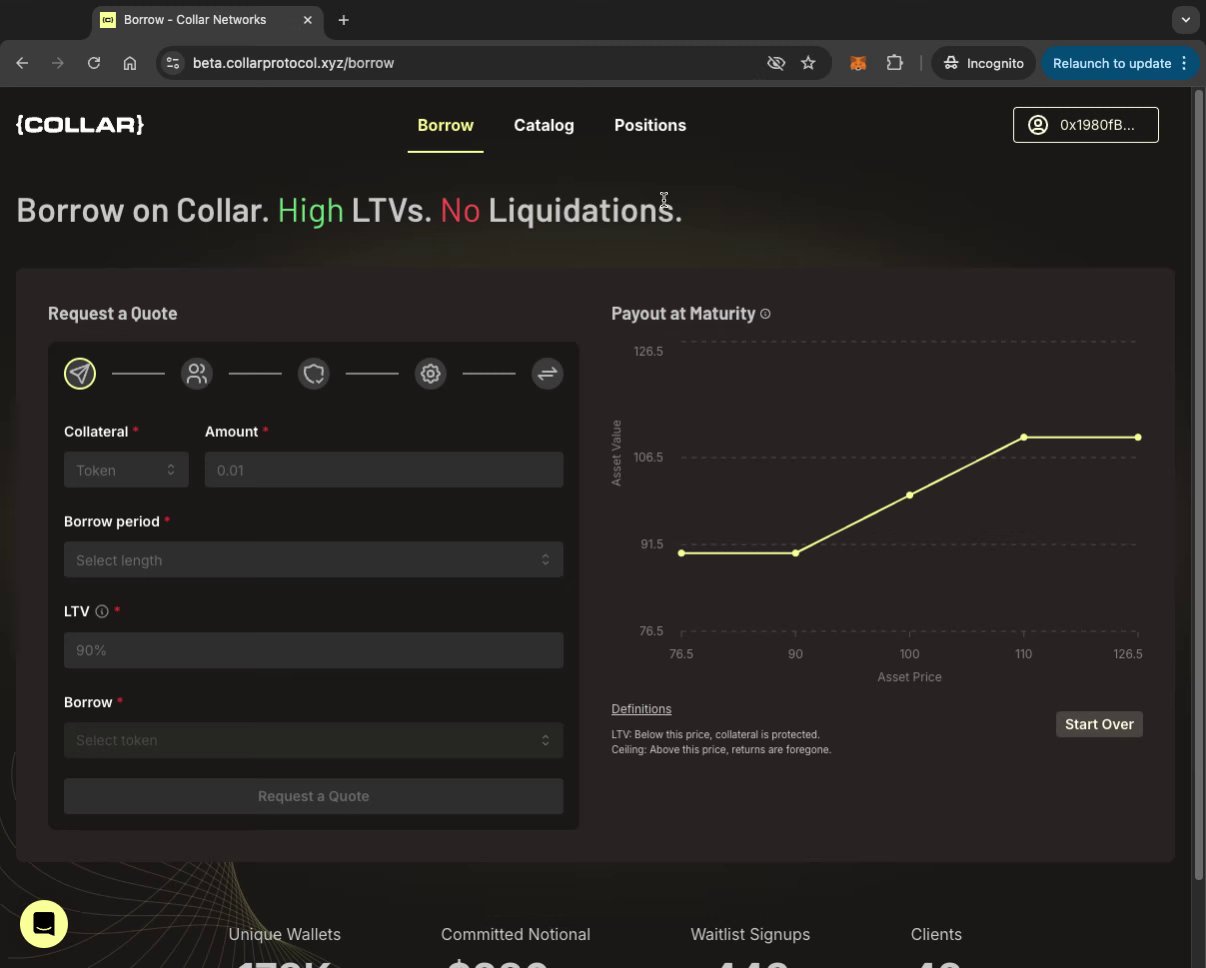
Task: Click the Payout at Maturity info icon
Action: click(765, 314)
